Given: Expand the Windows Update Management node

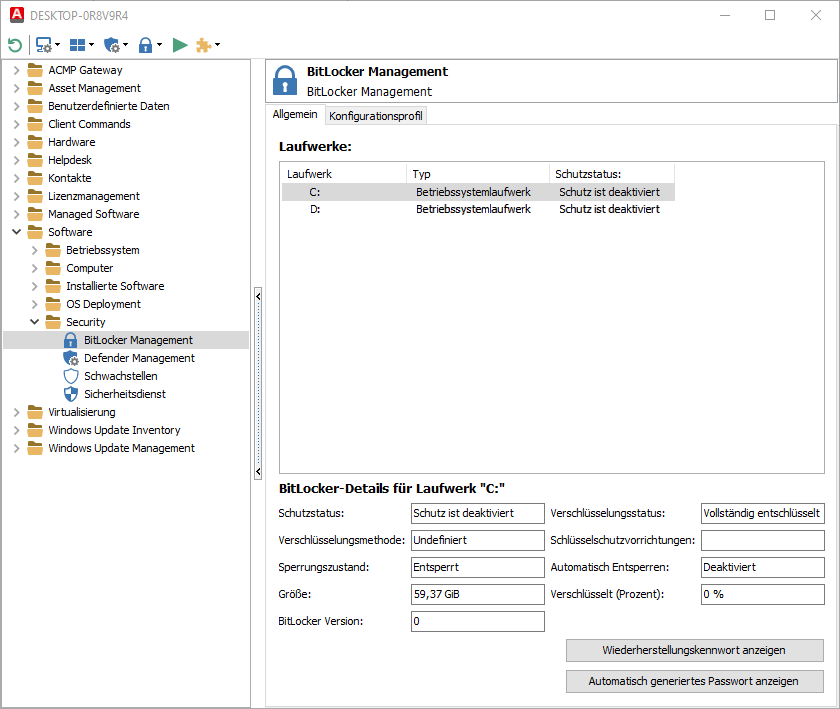Looking at the screenshot, I should pos(16,447).
